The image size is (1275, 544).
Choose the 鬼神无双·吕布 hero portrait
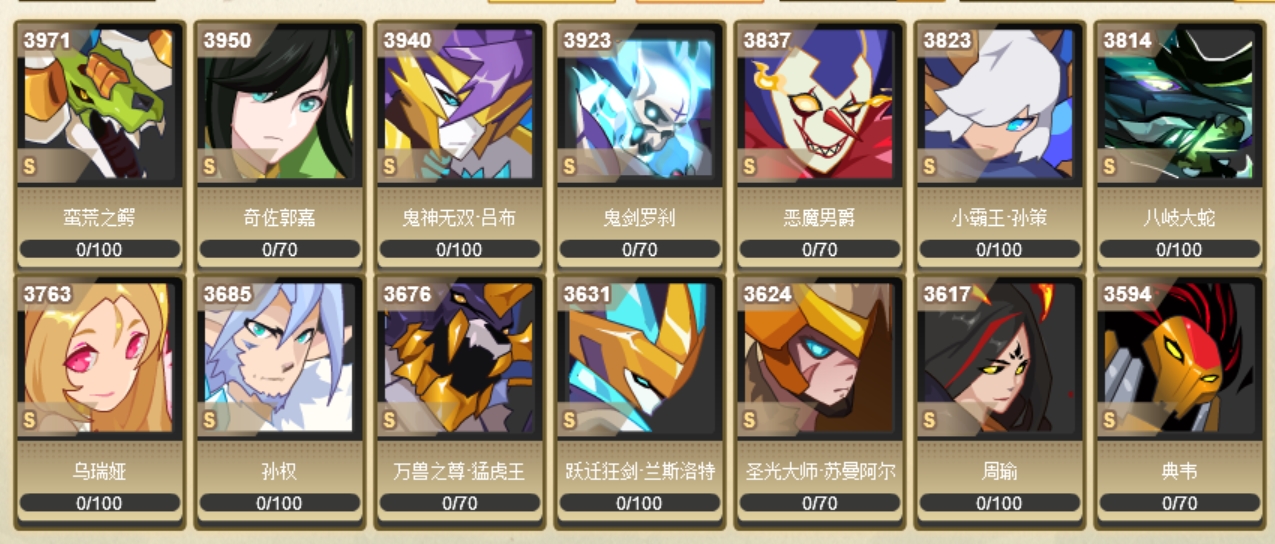click(459, 103)
